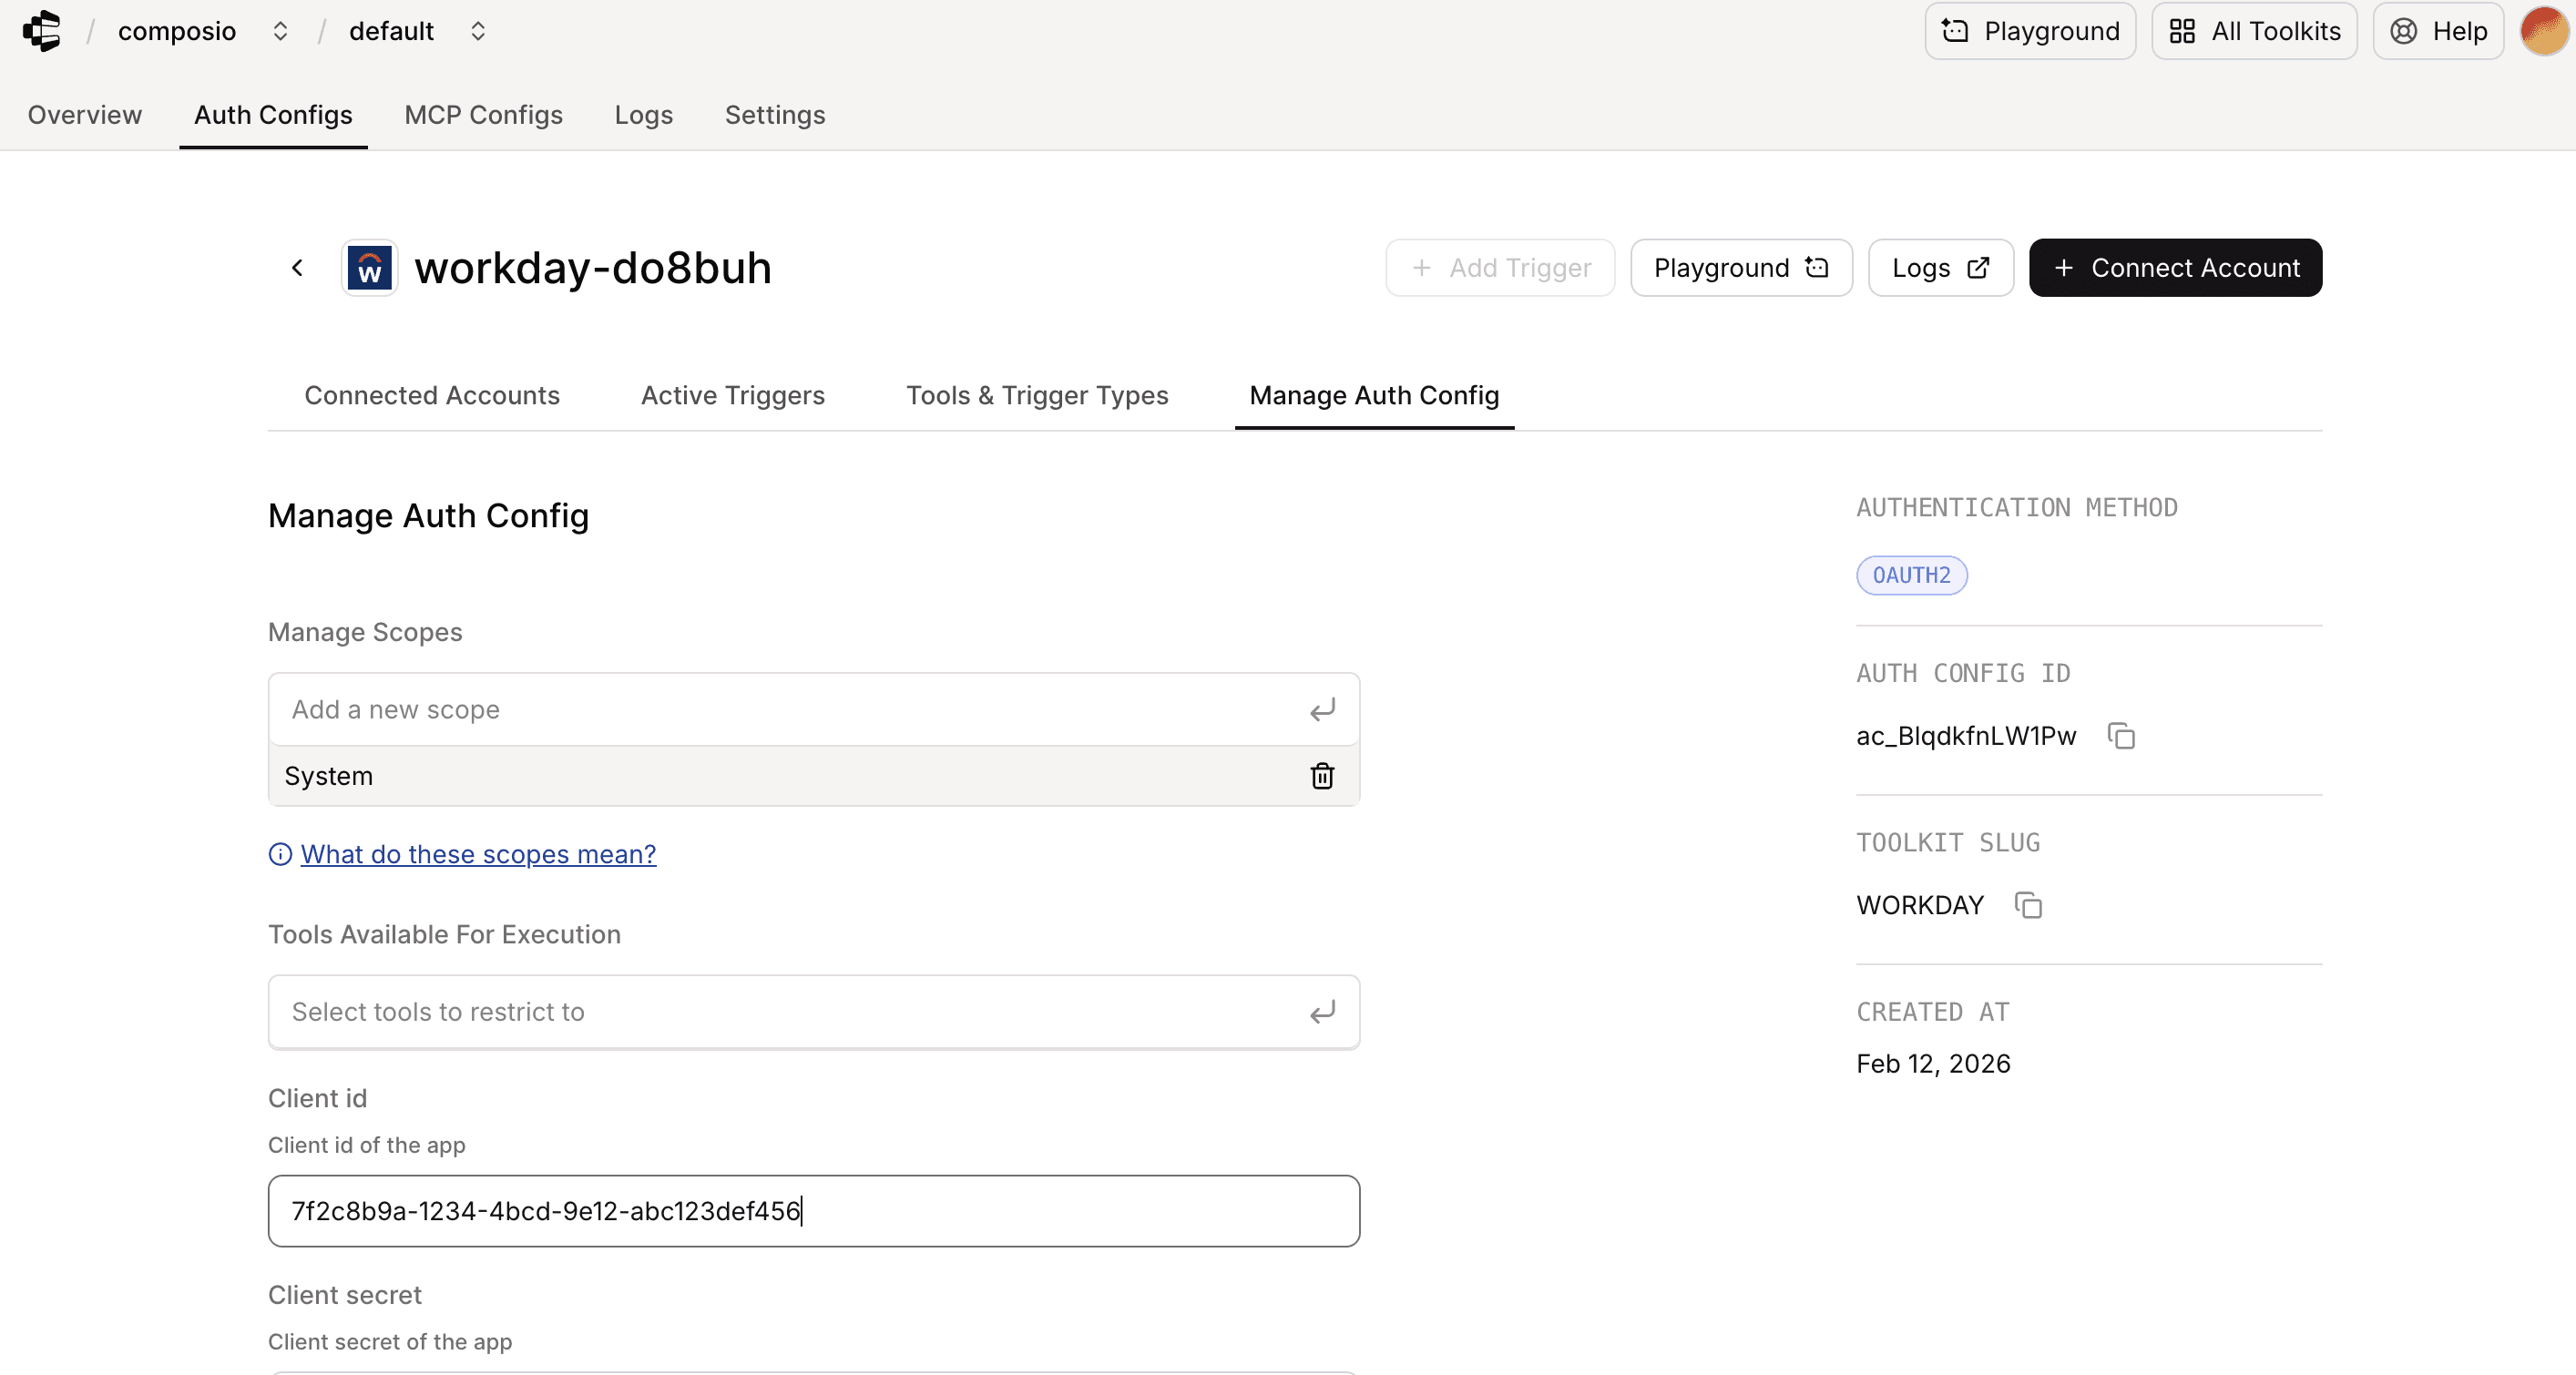Click enter icon in Add a new scope field

tap(1322, 710)
